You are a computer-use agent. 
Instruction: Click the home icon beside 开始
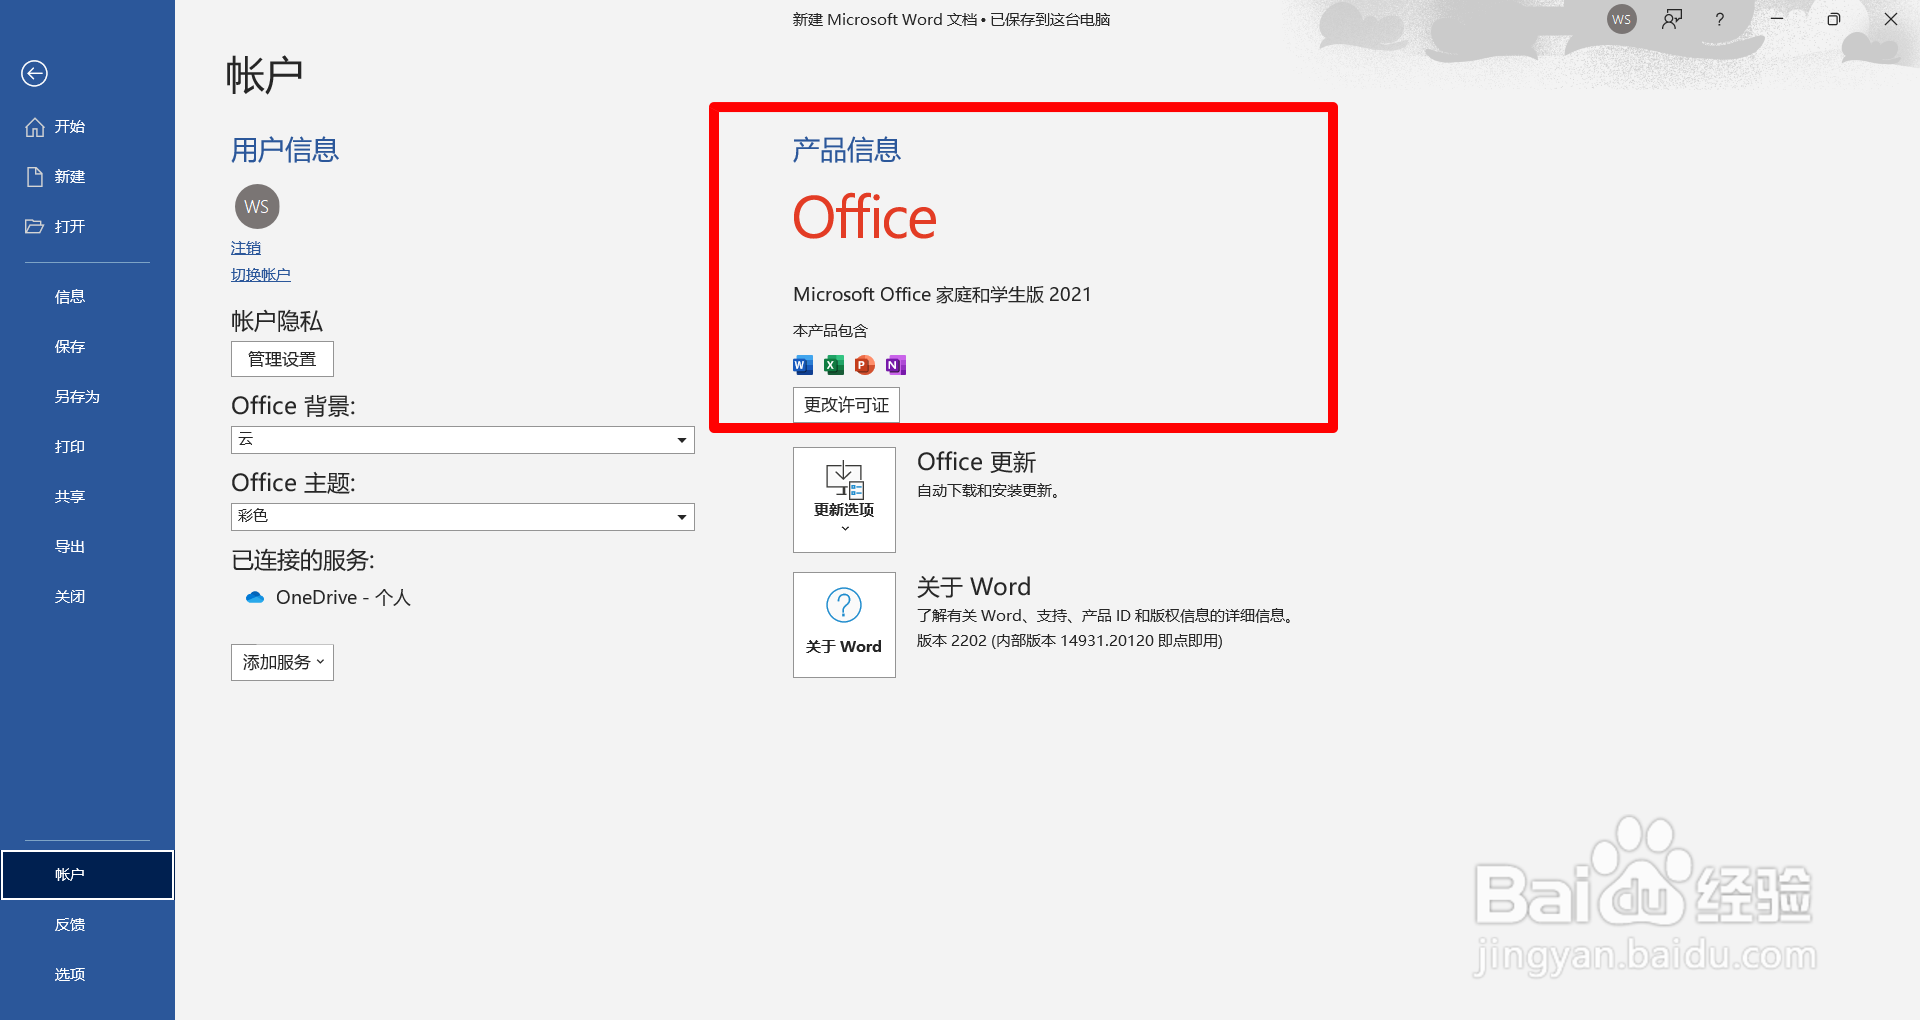[x=35, y=127]
